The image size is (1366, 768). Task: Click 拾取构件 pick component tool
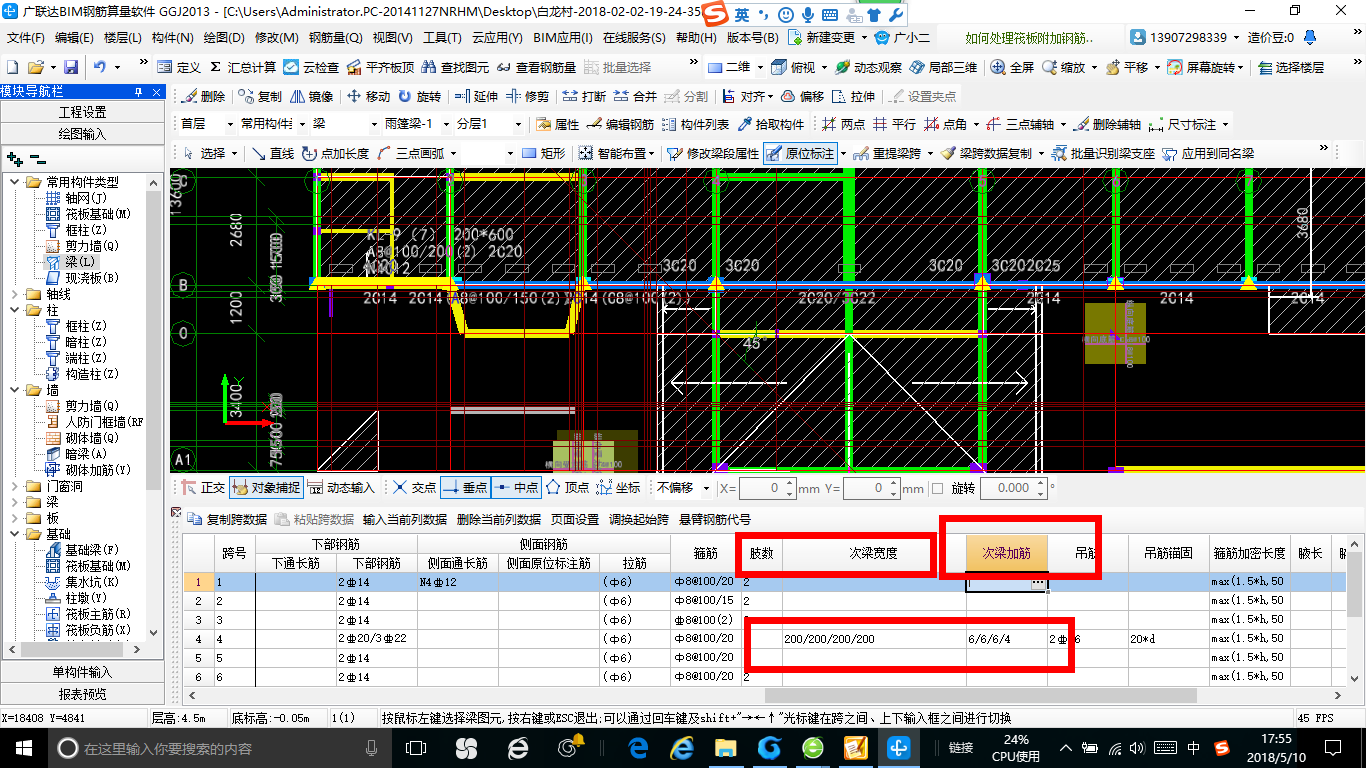(x=771, y=124)
